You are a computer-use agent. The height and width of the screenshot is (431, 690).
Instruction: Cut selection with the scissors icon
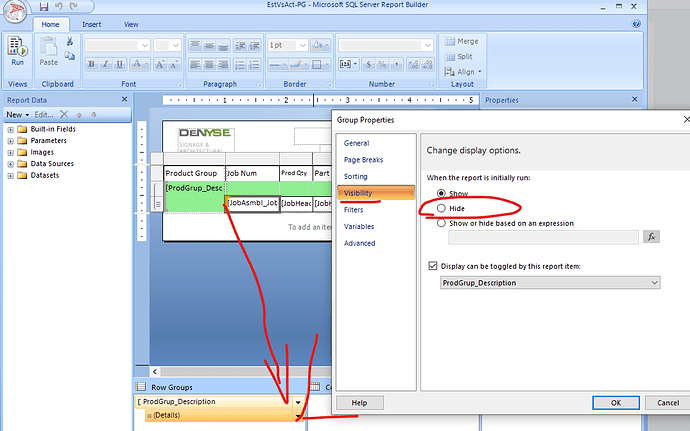click(x=70, y=42)
